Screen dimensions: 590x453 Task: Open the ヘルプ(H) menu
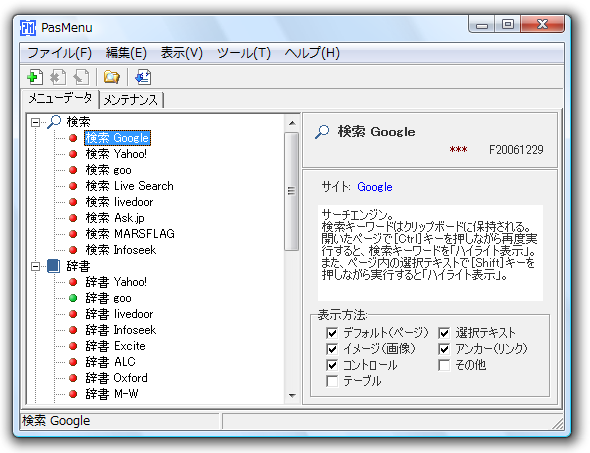click(x=312, y=53)
